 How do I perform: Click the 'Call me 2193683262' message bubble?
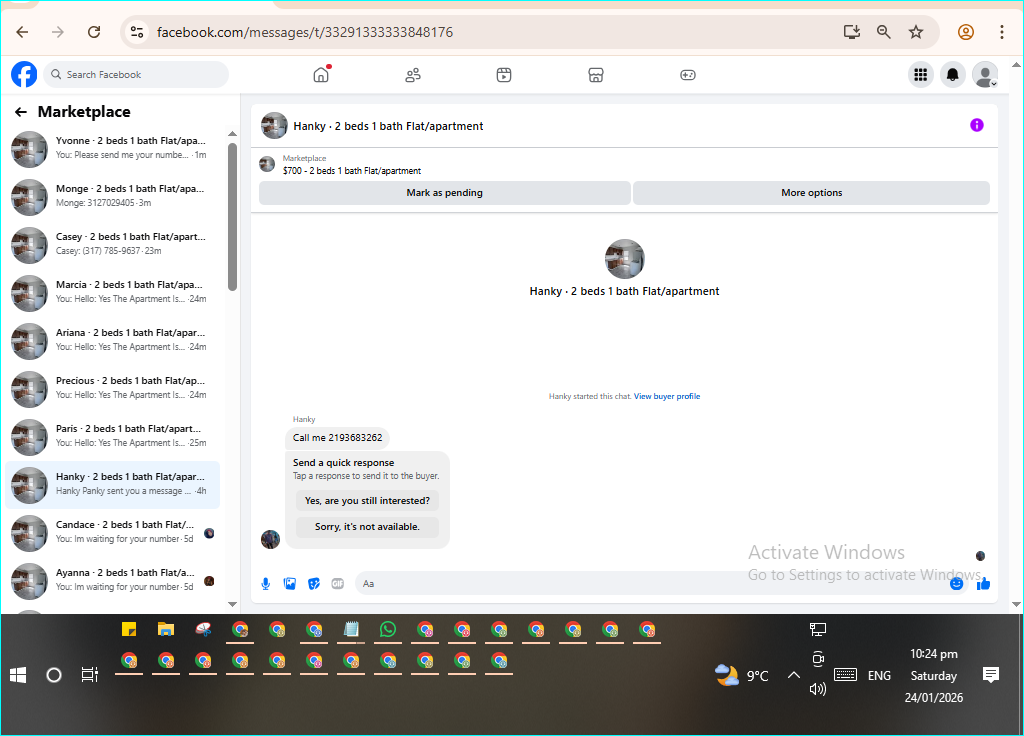(338, 438)
